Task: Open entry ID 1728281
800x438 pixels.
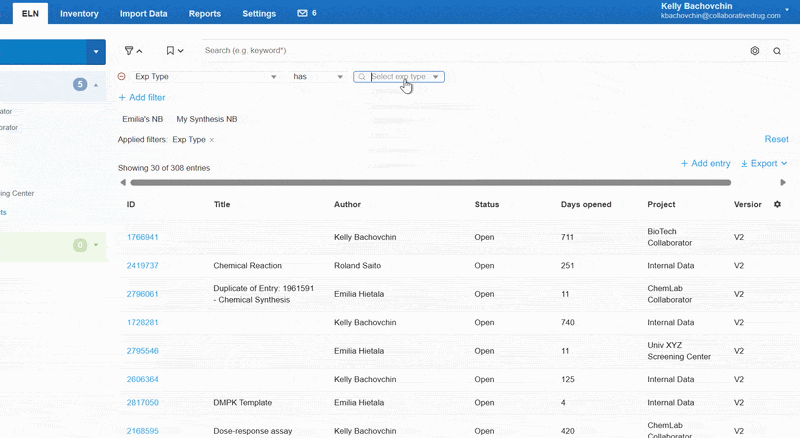Action: (142, 323)
